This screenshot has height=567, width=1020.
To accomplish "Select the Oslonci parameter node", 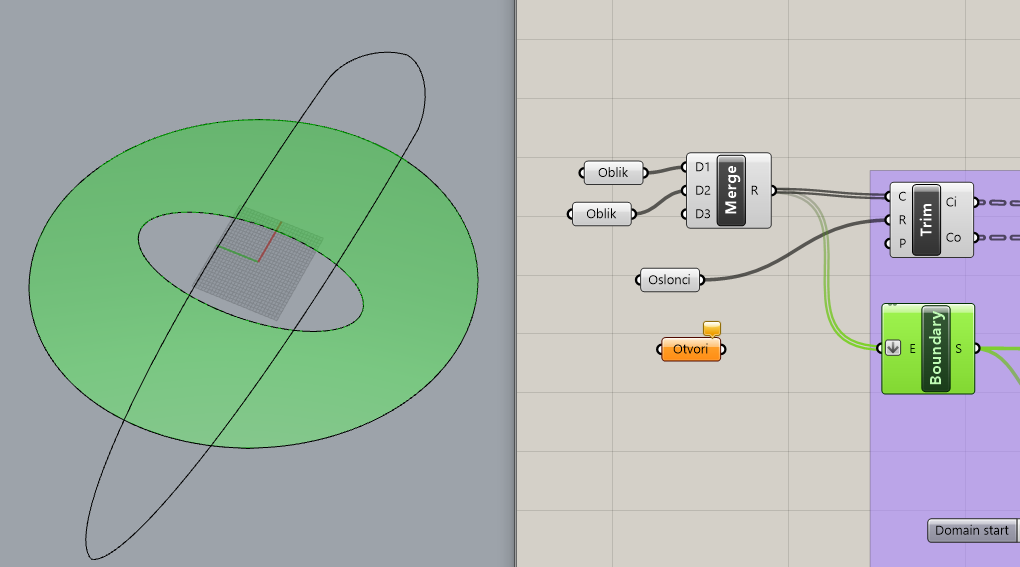I will point(669,280).
